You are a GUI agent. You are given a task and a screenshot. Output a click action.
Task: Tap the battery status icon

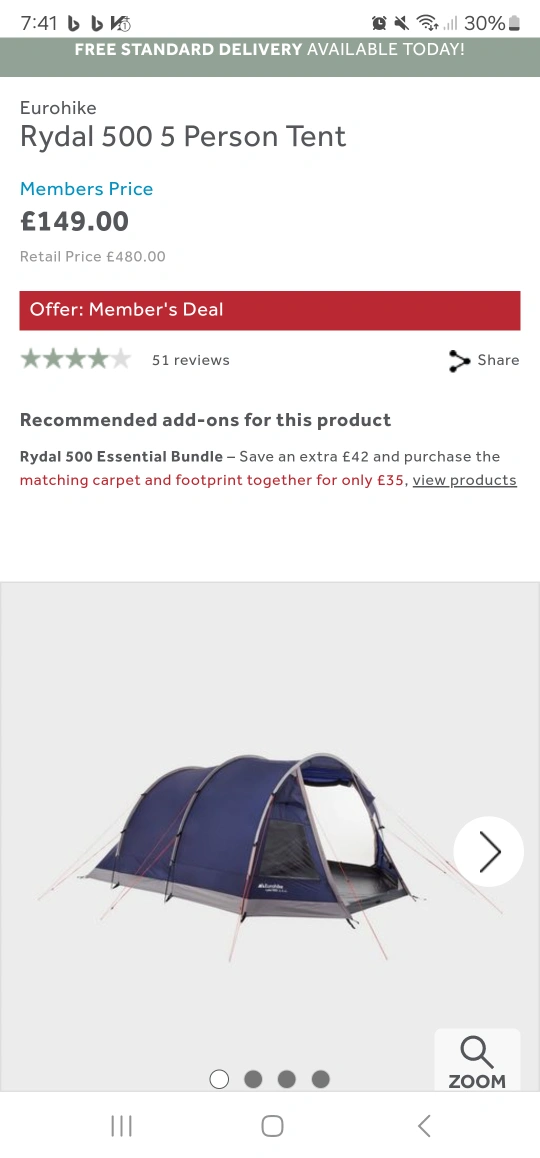pyautogui.click(x=514, y=24)
